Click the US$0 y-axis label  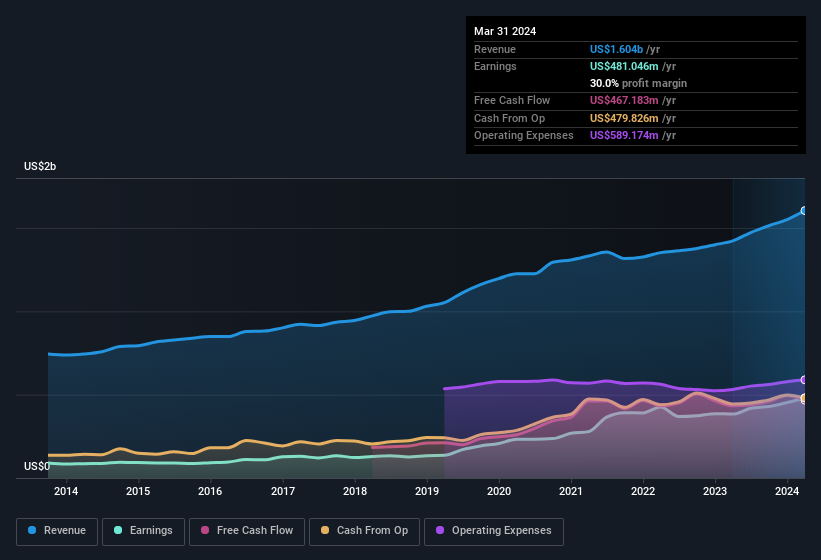37,466
